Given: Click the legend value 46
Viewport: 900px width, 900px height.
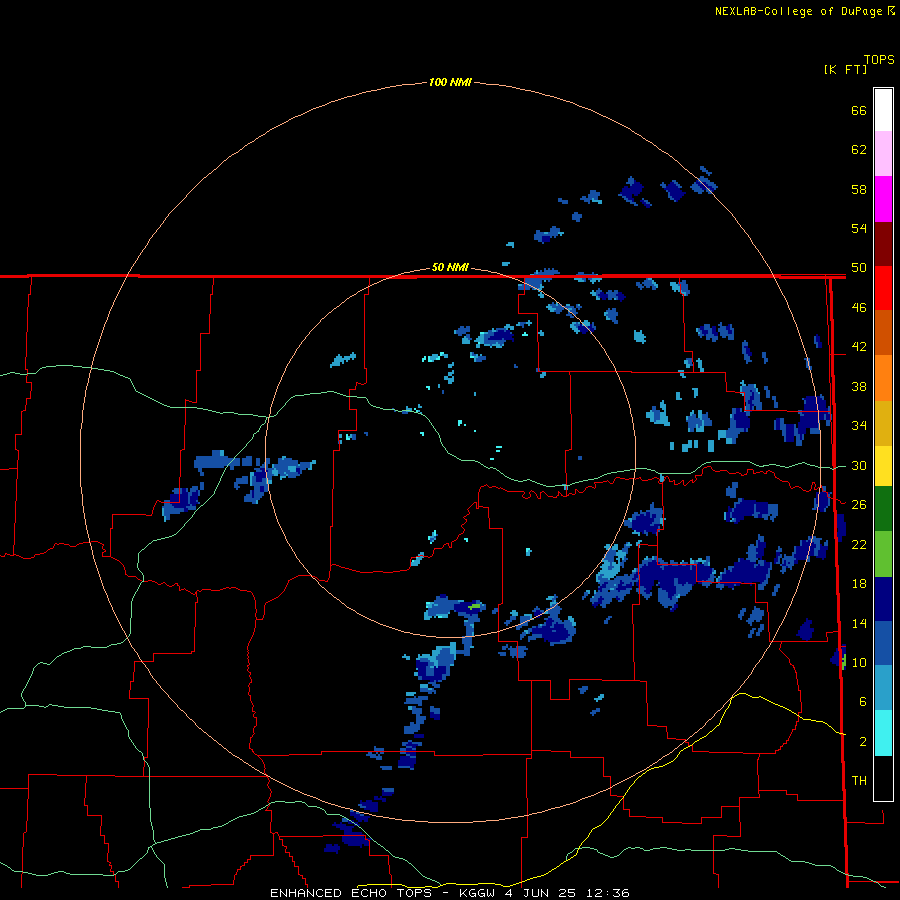Looking at the screenshot, I should (x=859, y=307).
